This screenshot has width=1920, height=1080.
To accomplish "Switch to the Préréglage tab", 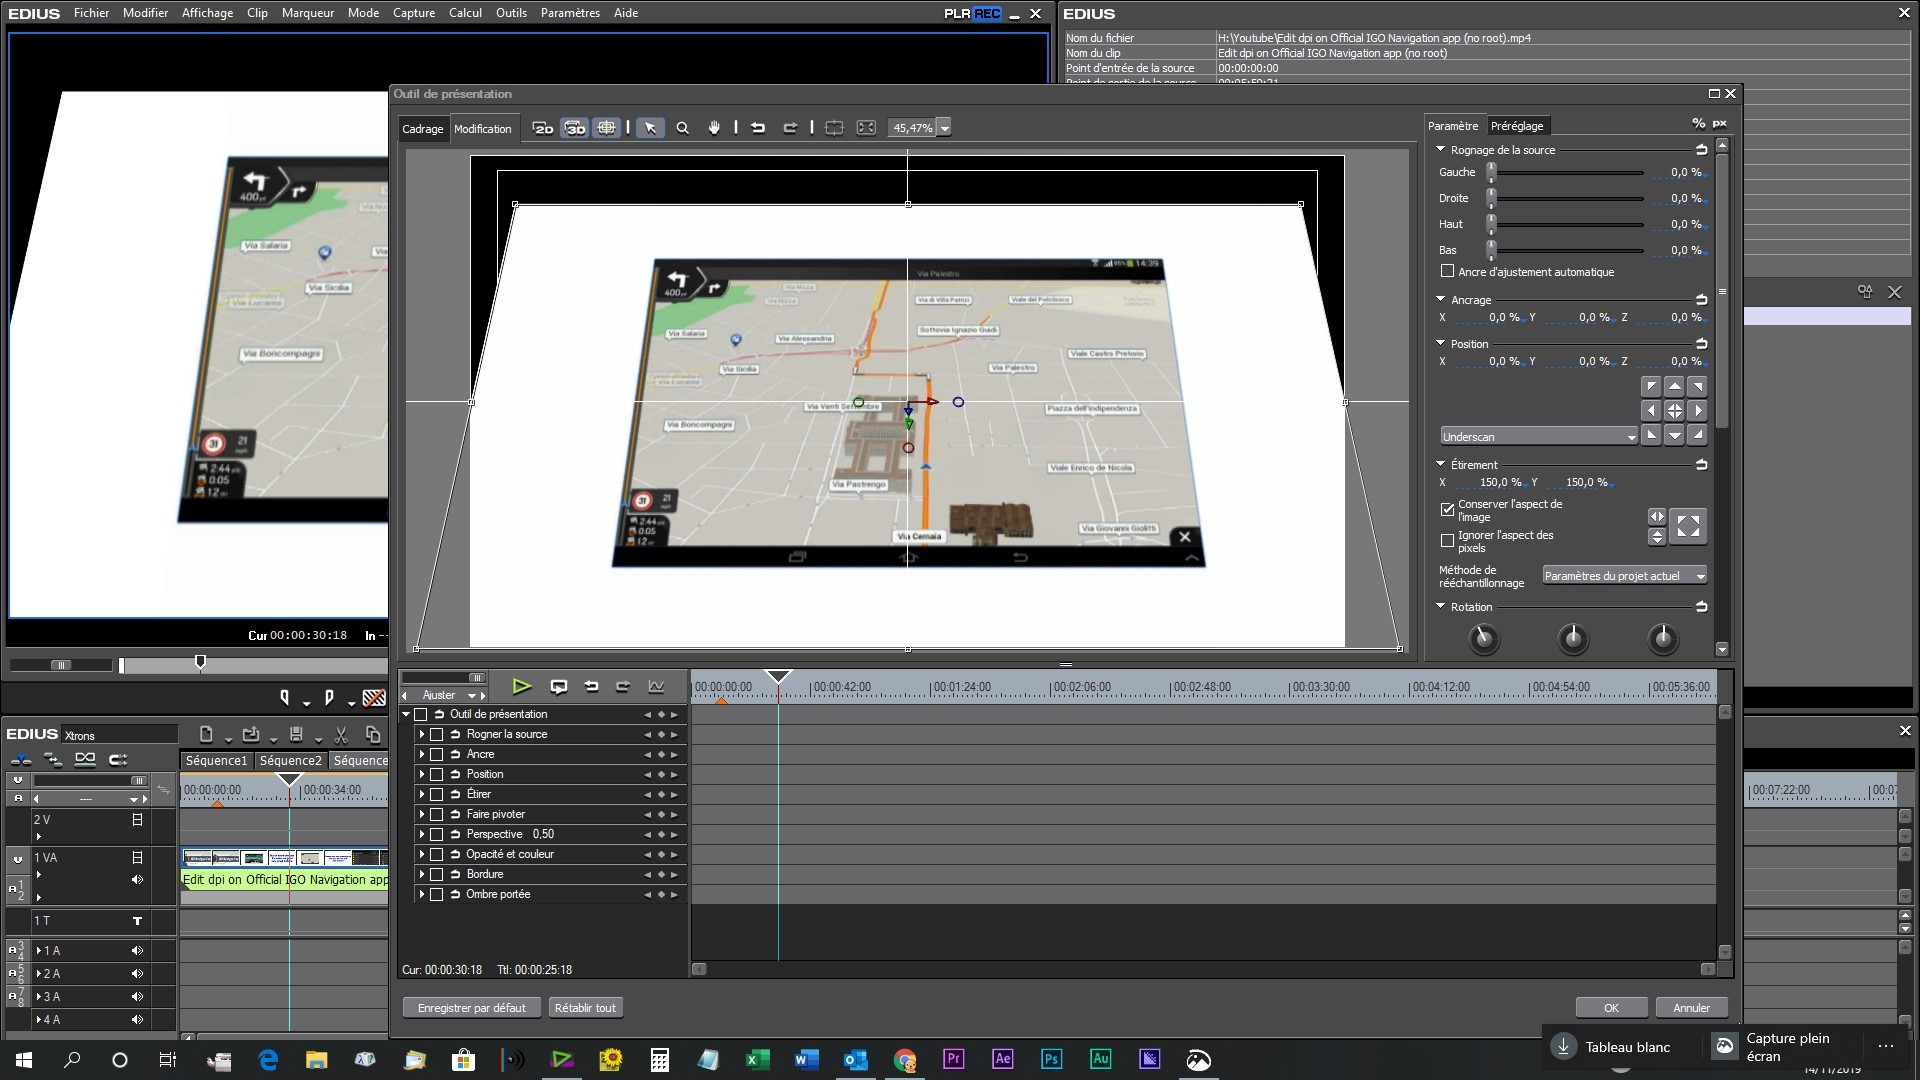I will click(1517, 126).
